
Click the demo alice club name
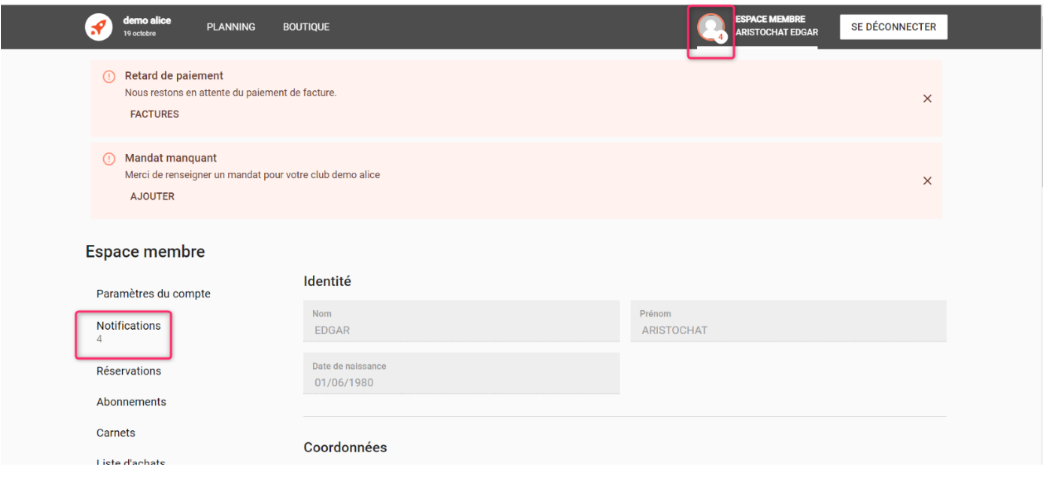point(147,21)
